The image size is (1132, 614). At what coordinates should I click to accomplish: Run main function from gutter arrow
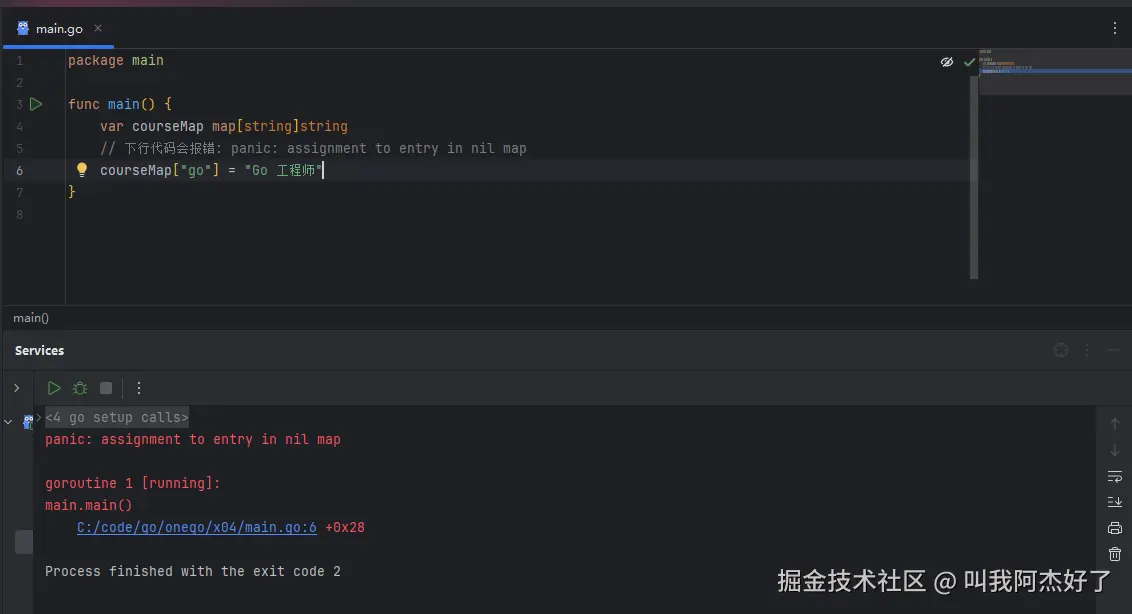35,104
